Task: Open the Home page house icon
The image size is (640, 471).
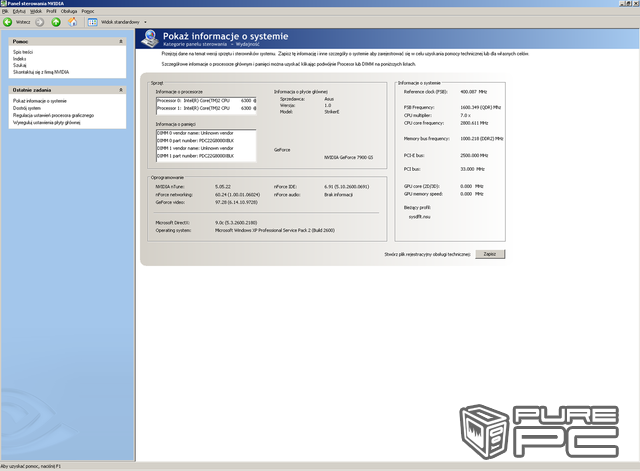Action: (x=73, y=22)
